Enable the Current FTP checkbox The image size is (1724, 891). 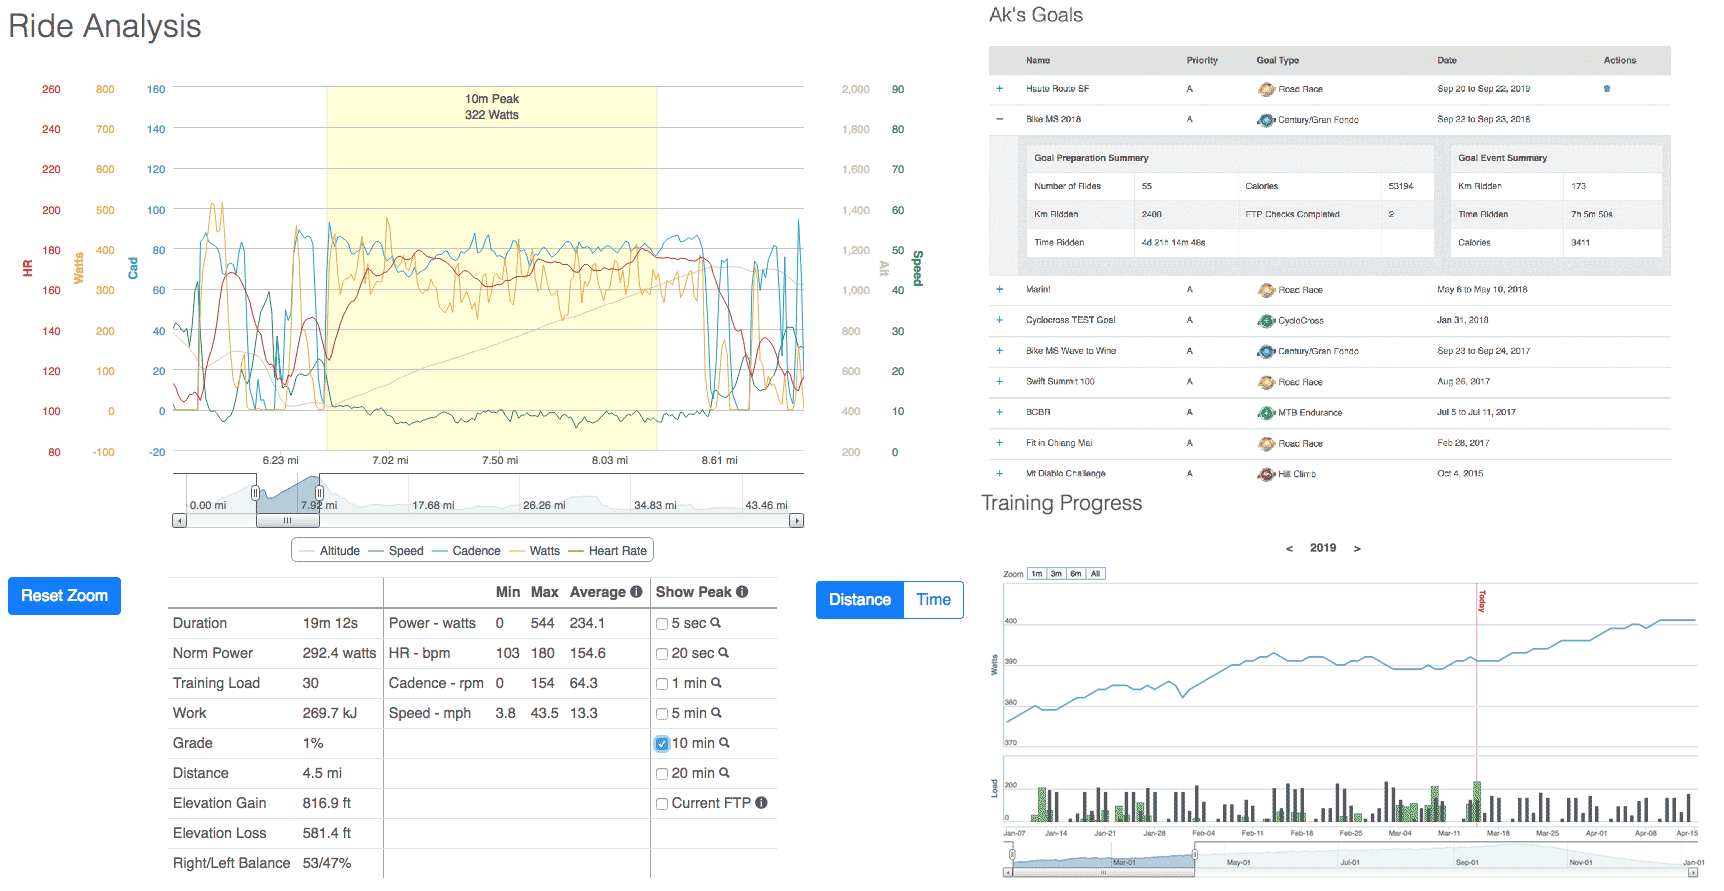[662, 804]
